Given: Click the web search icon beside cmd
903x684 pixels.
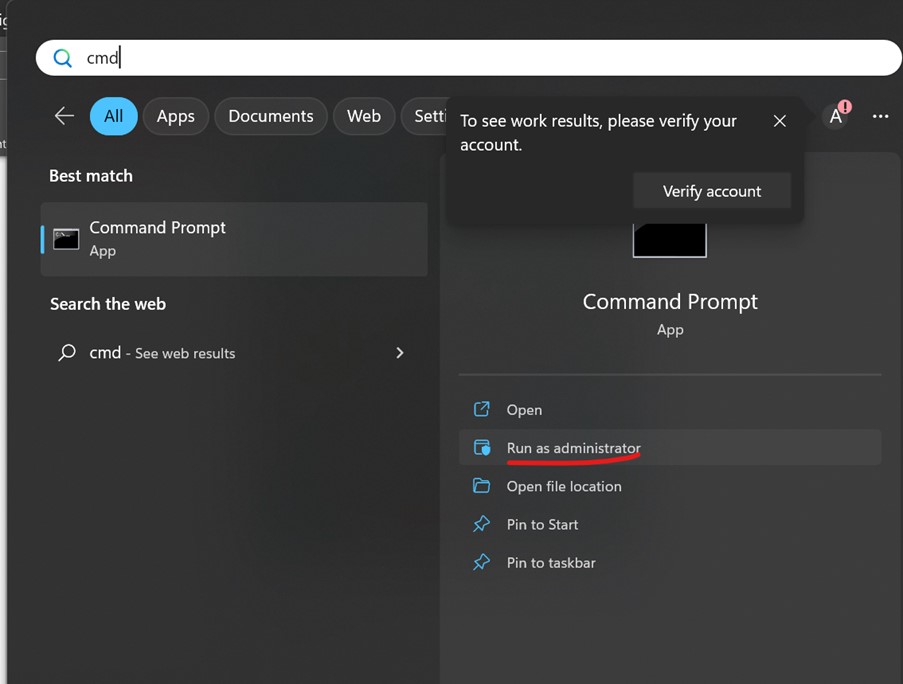Looking at the screenshot, I should point(67,353).
